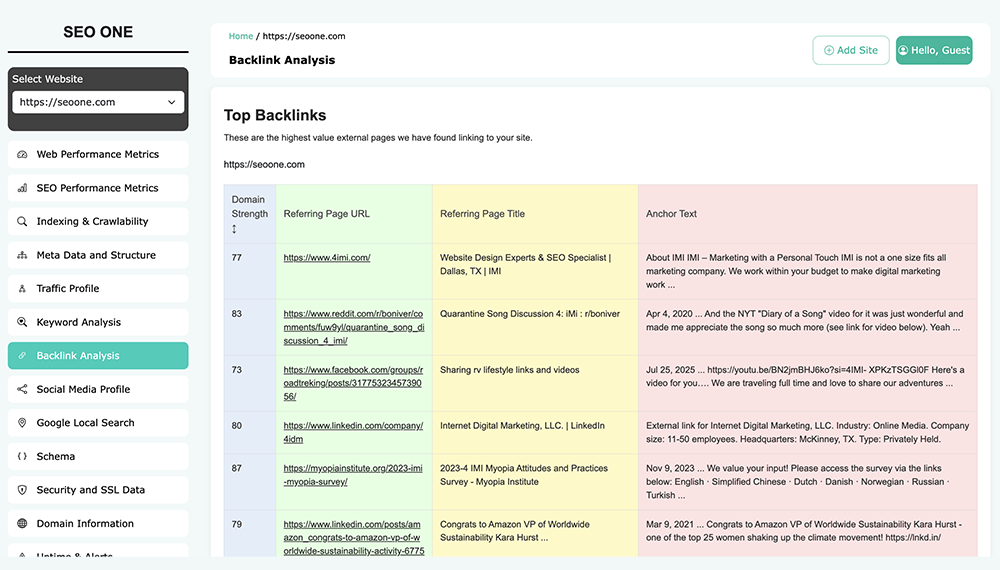This screenshot has height=570, width=1000.
Task: Click the SEO Performance Metrics chart icon
Action: [x=23, y=188]
